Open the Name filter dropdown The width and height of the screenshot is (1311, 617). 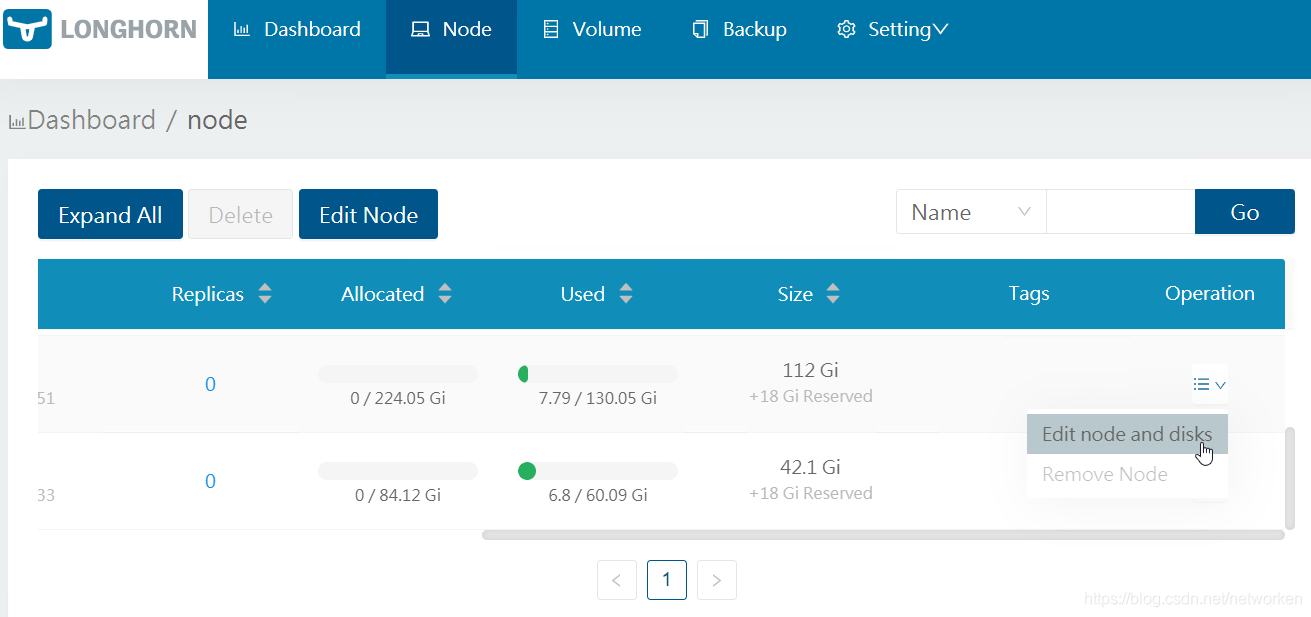coord(970,212)
